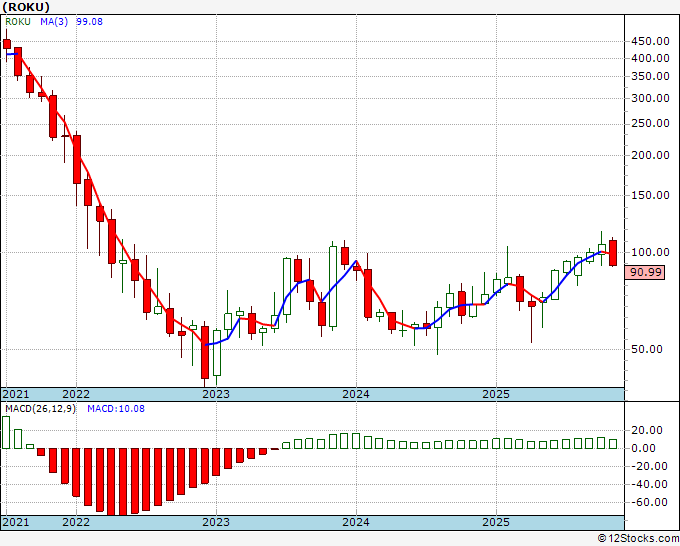Select the 350.00 price axis label
This screenshot has height=546, width=680.
650,76
